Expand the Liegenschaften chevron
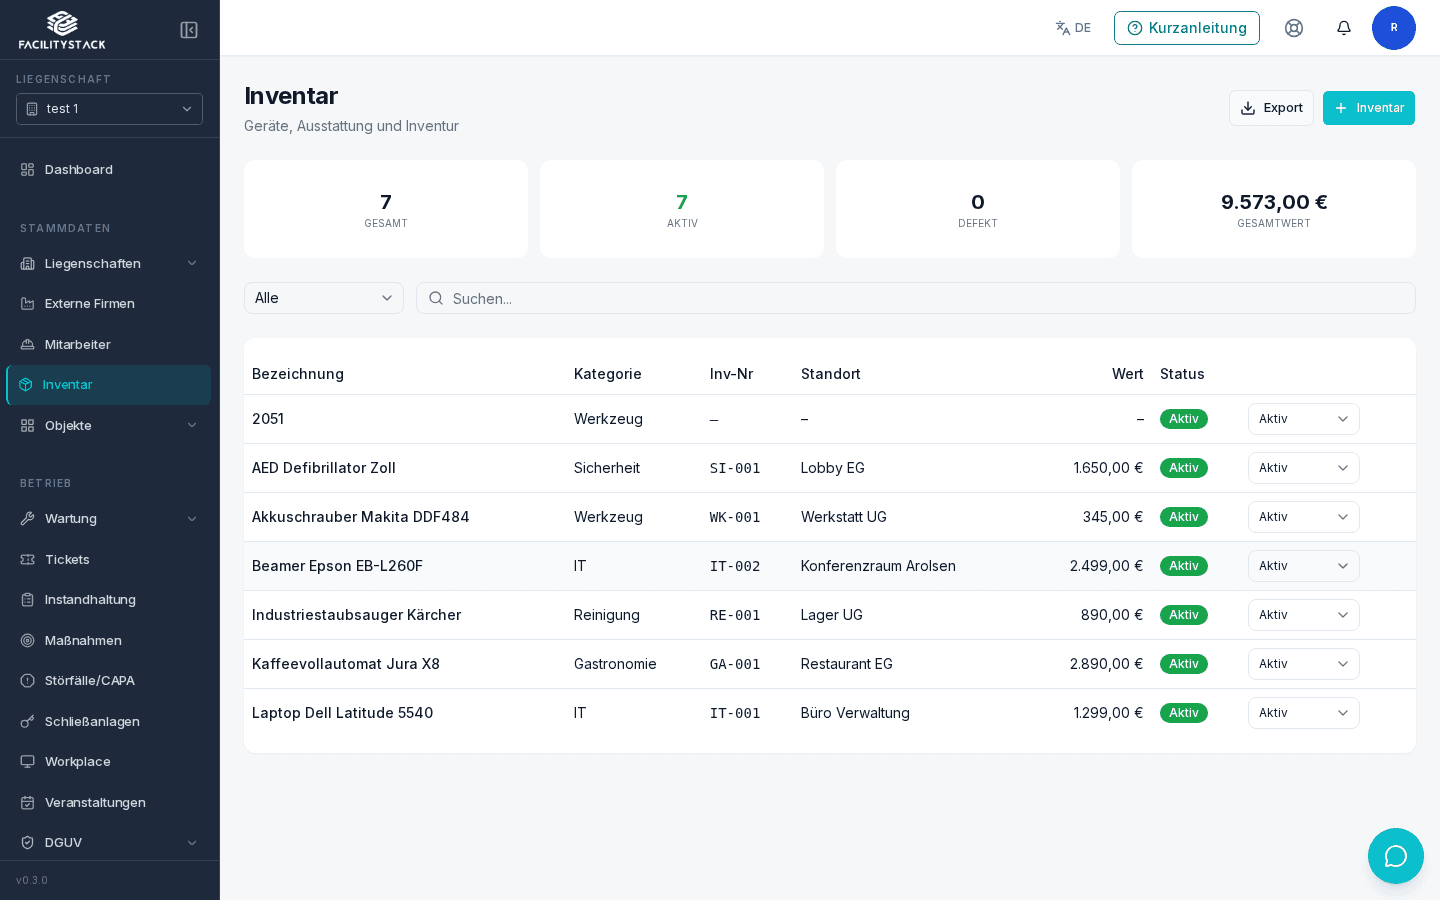 tap(192, 264)
